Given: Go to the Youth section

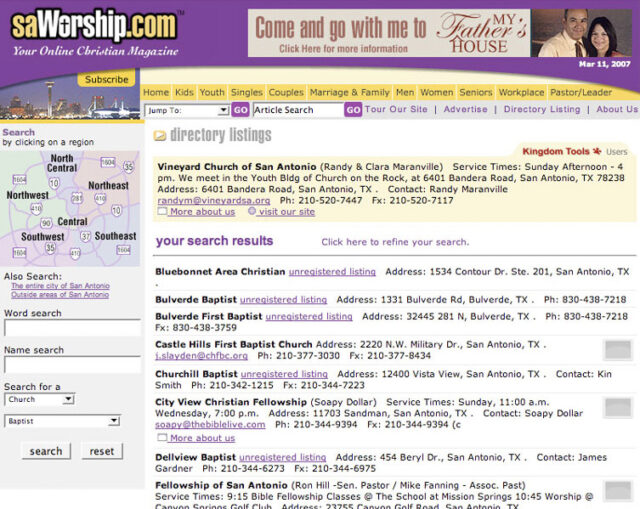Looking at the screenshot, I should click(x=212, y=93).
